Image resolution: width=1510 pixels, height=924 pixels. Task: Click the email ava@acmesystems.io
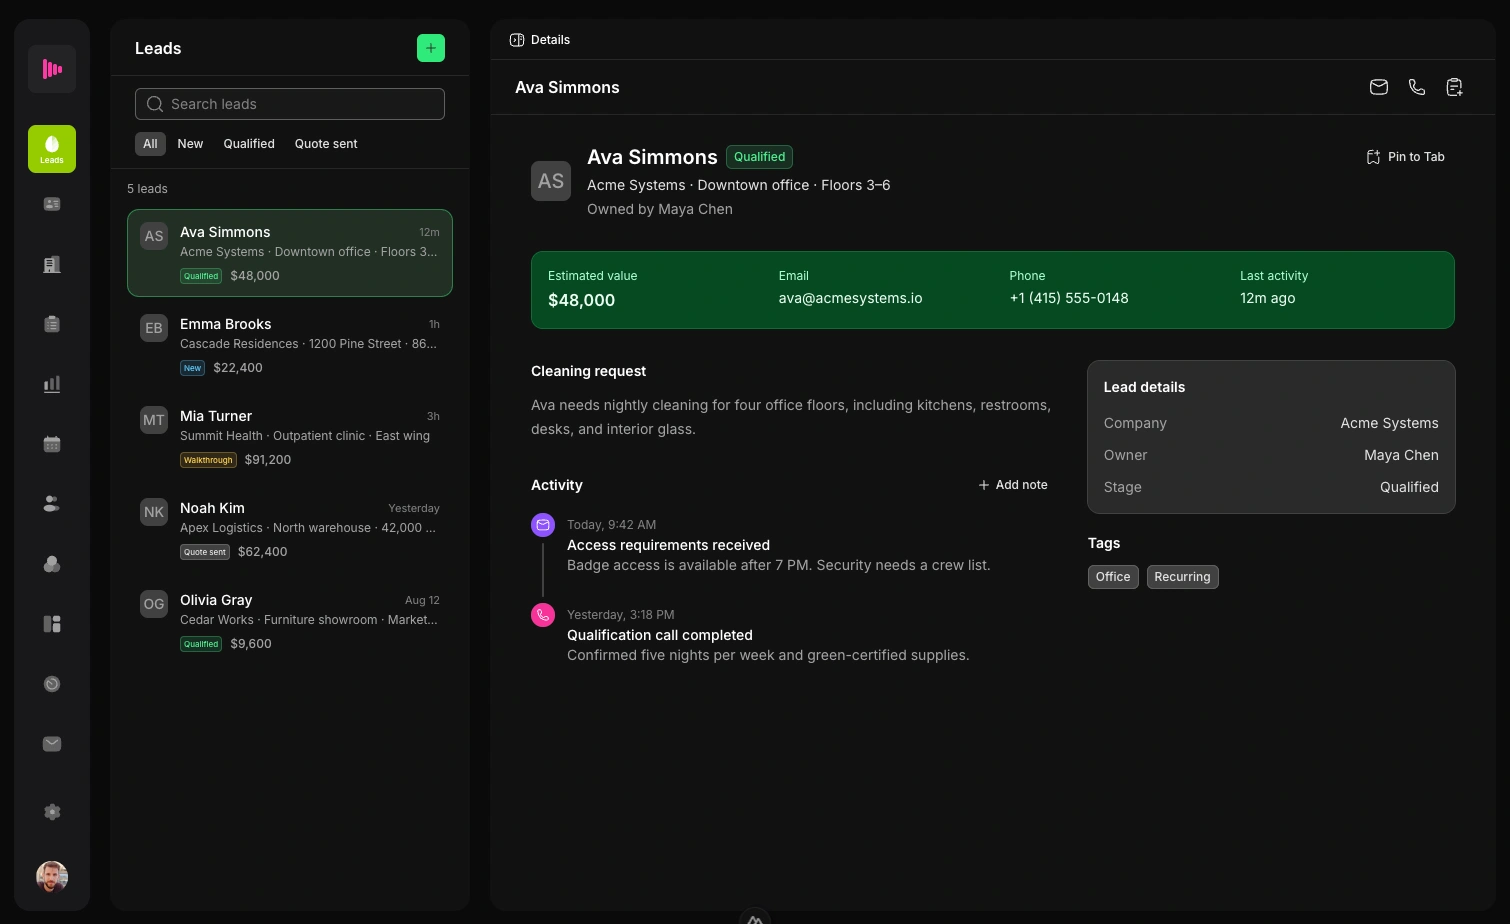[x=850, y=298]
